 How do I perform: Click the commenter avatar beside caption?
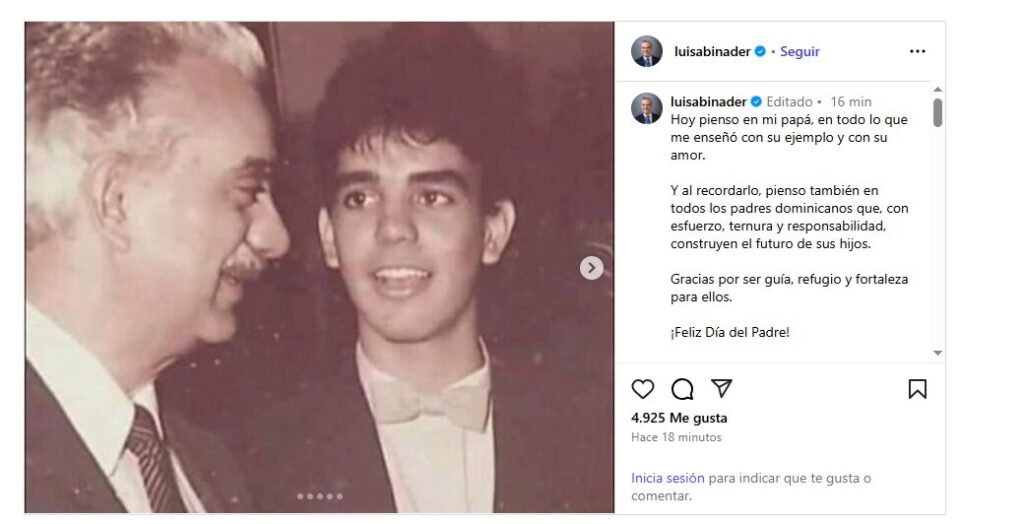coord(647,108)
